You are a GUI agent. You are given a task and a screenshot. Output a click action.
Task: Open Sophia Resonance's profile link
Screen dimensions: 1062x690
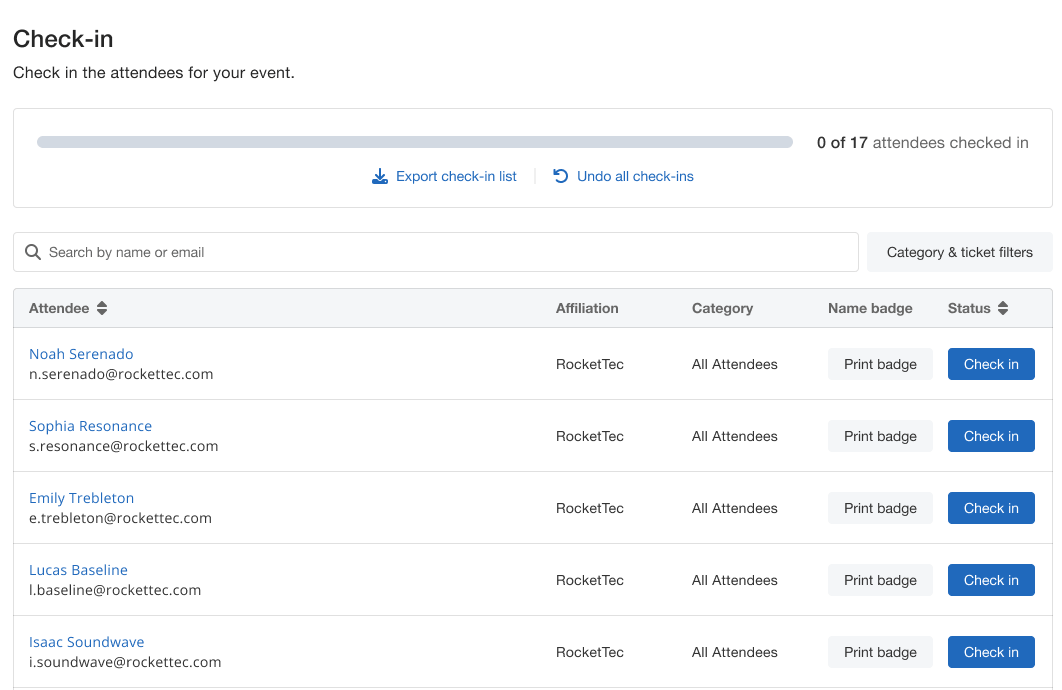click(90, 426)
